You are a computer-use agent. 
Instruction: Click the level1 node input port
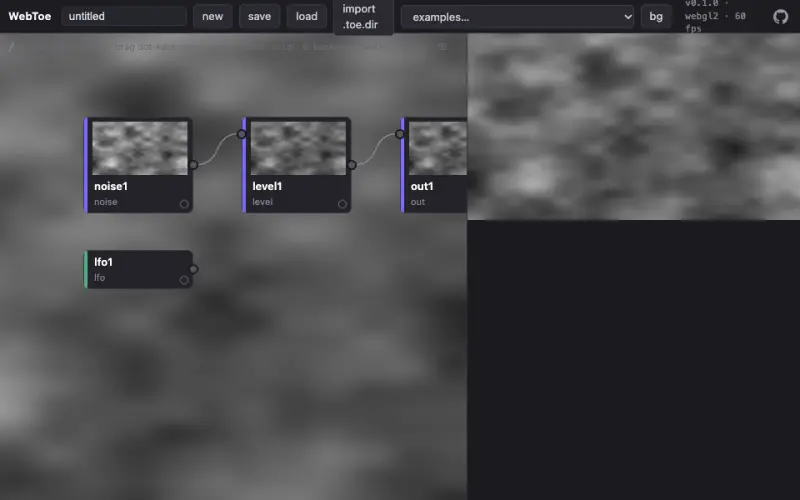point(241,134)
